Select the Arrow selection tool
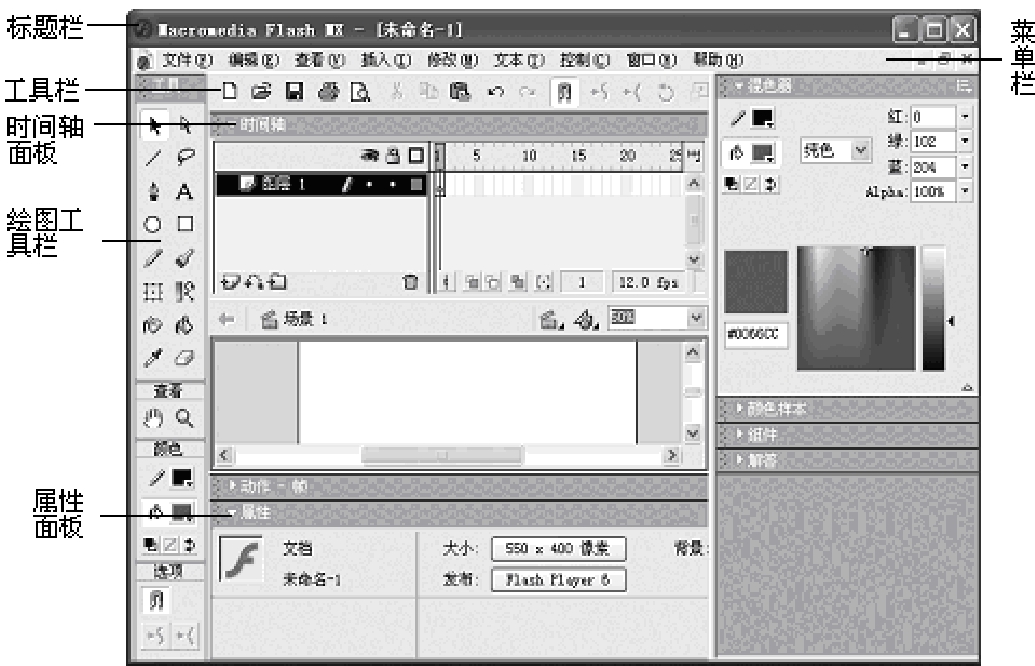This screenshot has height=666, width=1035. coord(154,125)
